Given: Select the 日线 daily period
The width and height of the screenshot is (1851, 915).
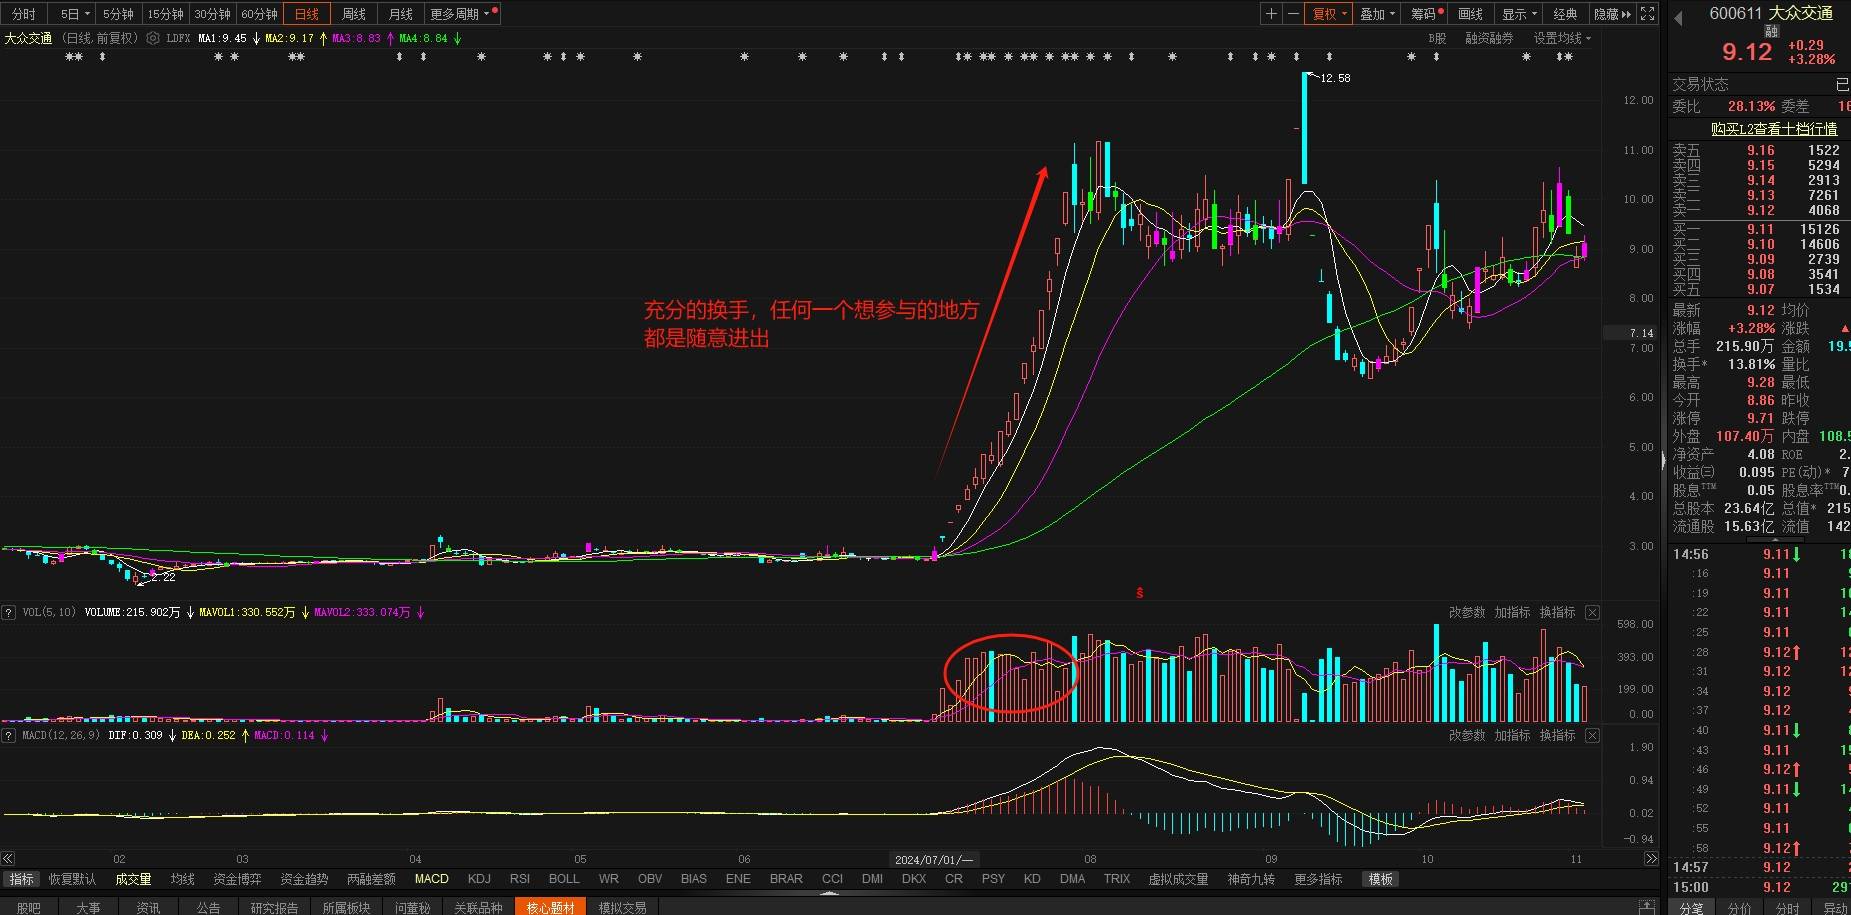Looking at the screenshot, I should point(307,14).
